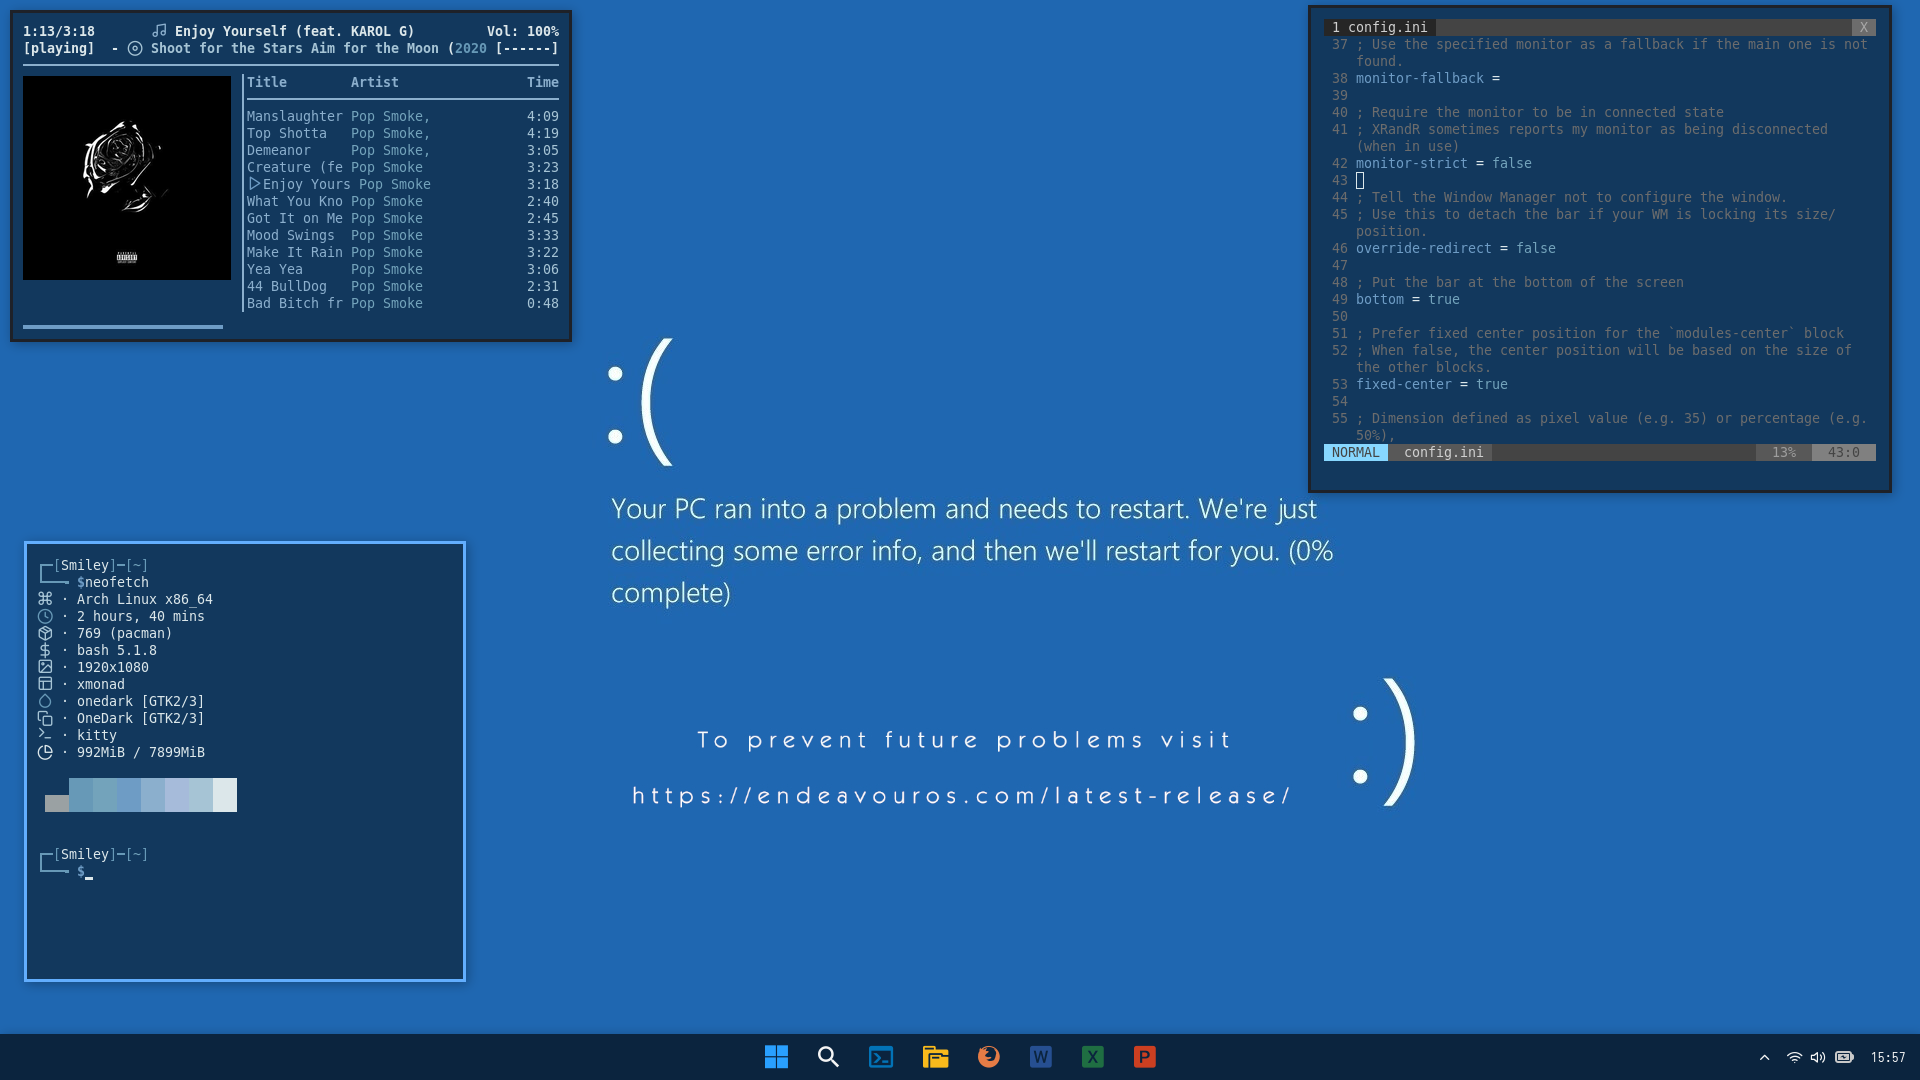The width and height of the screenshot is (1920, 1080).
Task: Click the fixed-center = true line
Action: [x=1432, y=385]
